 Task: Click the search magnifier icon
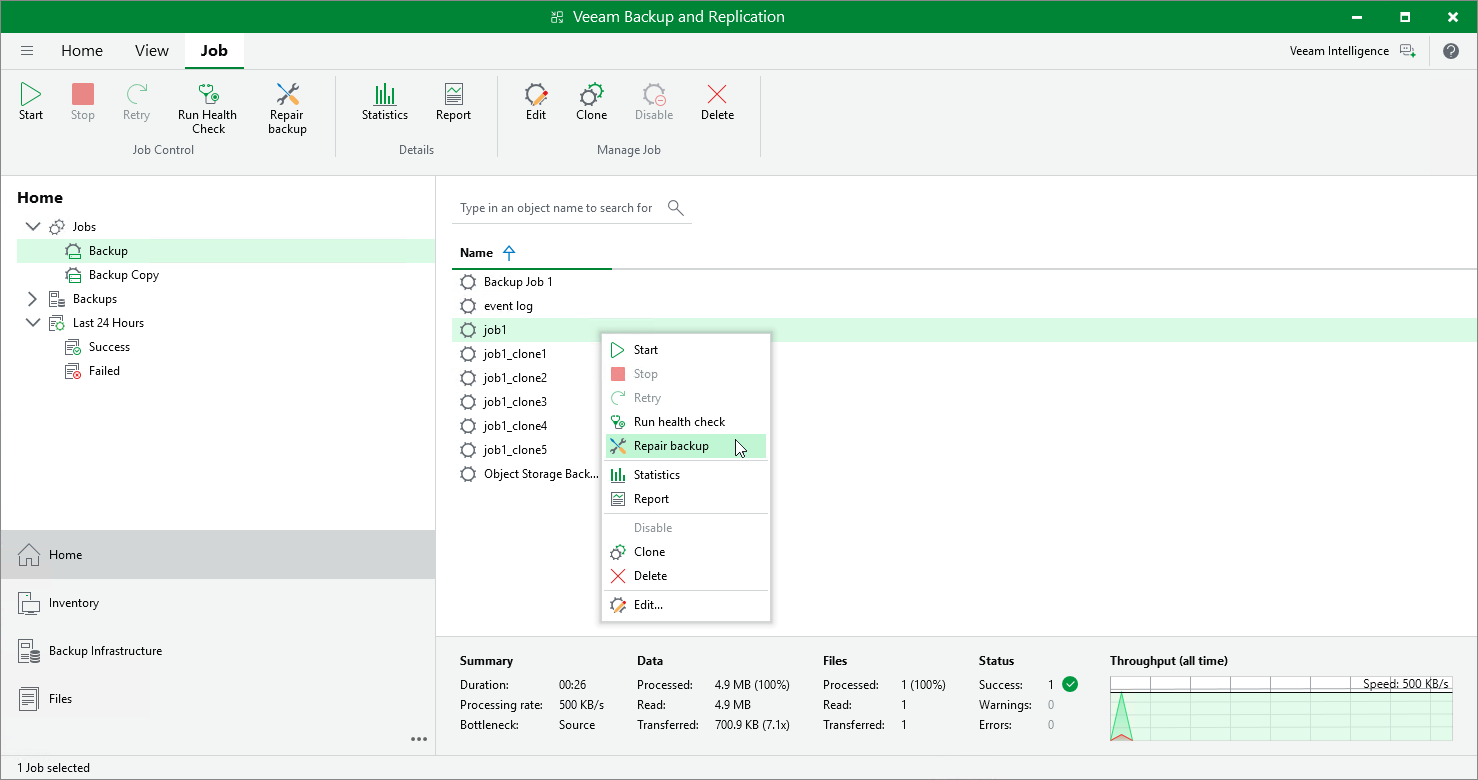click(x=676, y=208)
